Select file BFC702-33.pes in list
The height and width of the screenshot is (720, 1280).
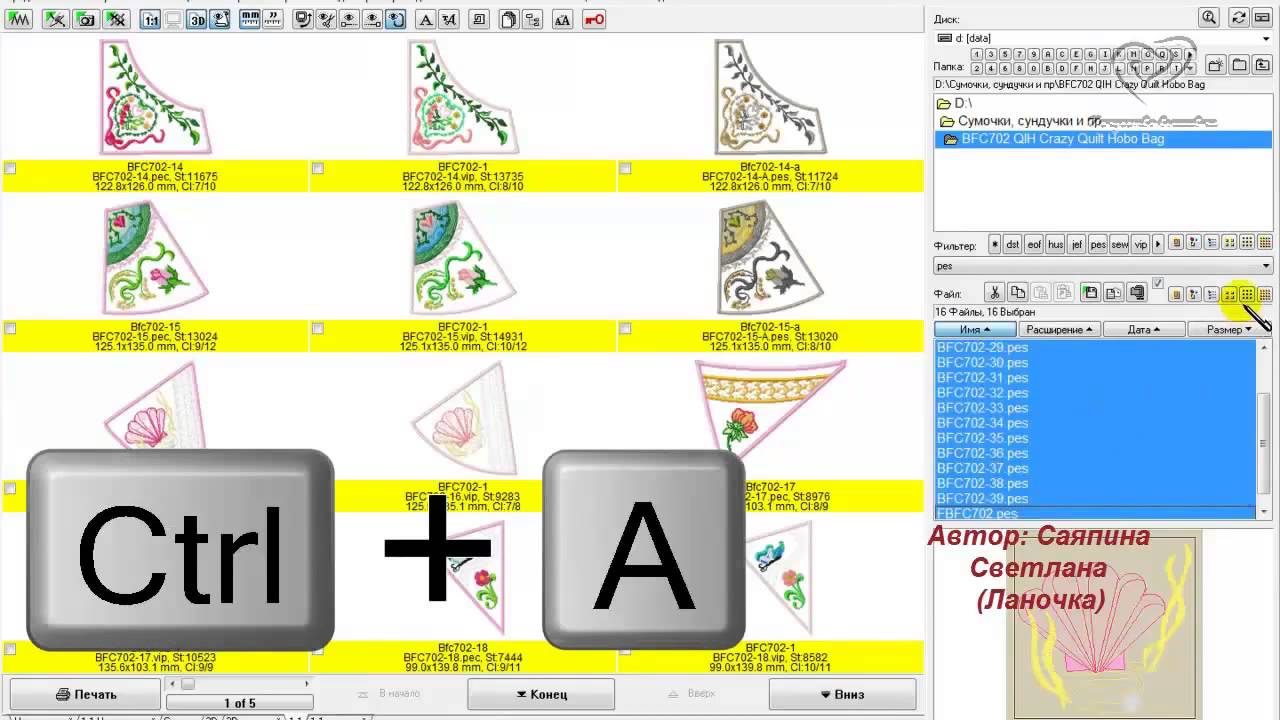[982, 408]
